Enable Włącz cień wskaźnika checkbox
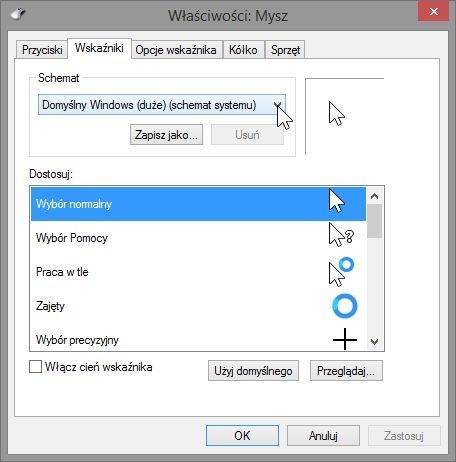This screenshot has width=456, height=462. (x=35, y=367)
